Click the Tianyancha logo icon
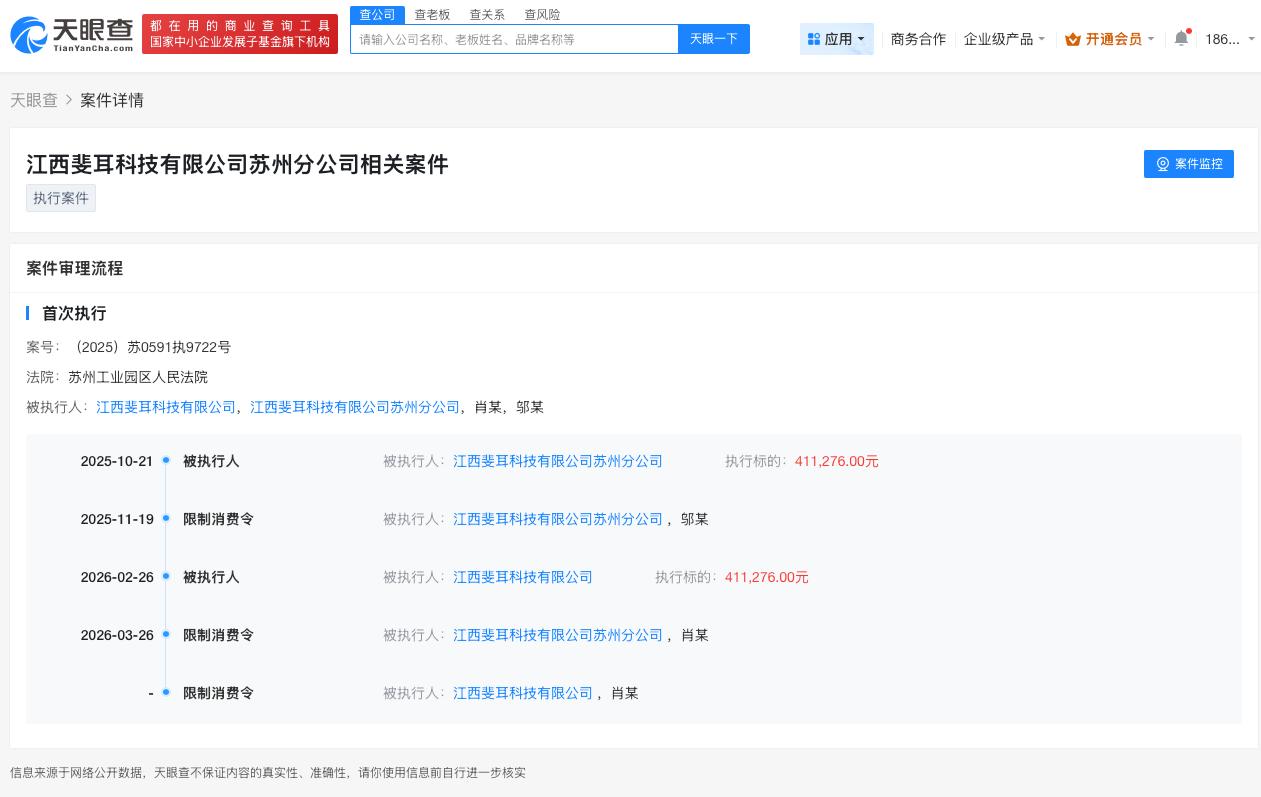 pyautogui.click(x=30, y=35)
